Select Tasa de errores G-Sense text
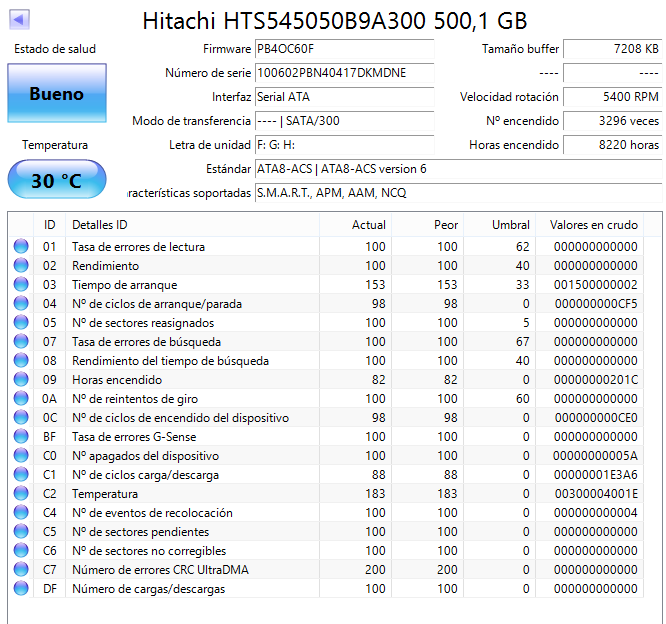 coord(134,437)
